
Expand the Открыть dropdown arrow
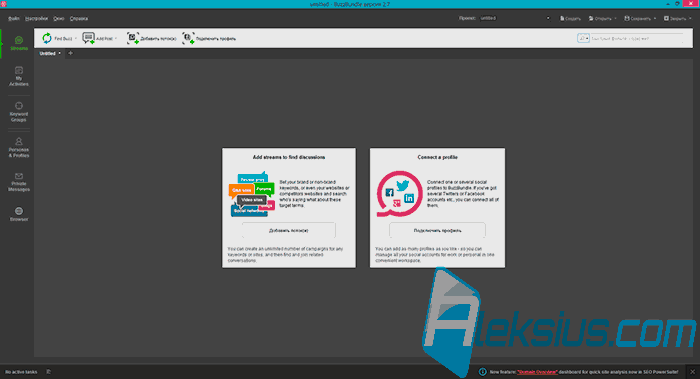tap(615, 18)
